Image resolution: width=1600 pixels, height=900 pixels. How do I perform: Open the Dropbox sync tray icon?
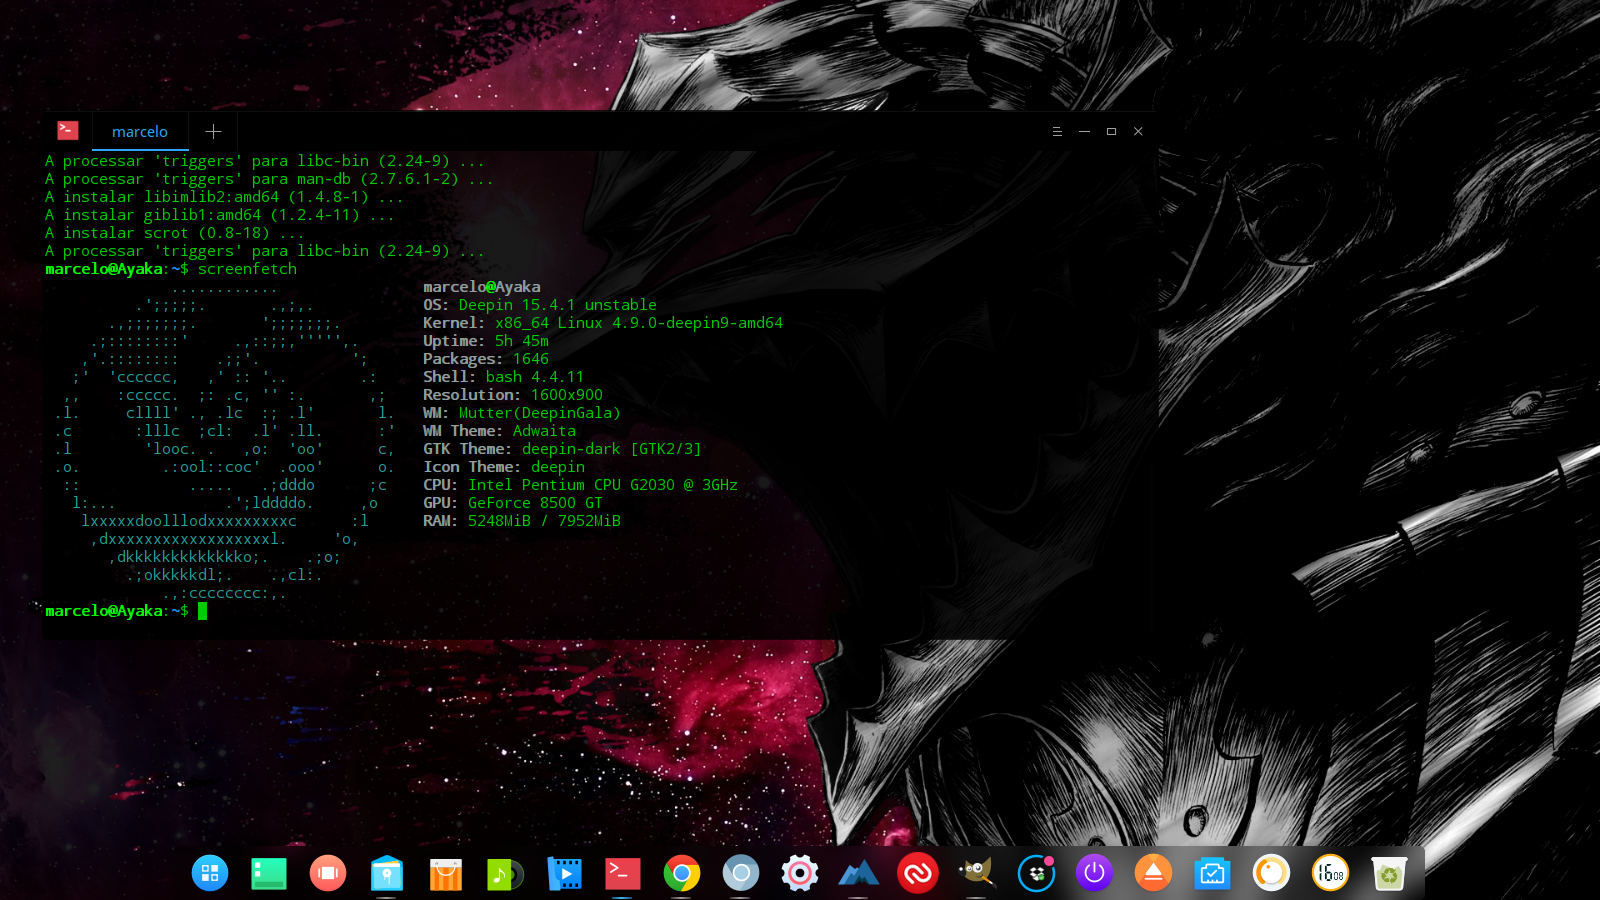tap(1036, 873)
